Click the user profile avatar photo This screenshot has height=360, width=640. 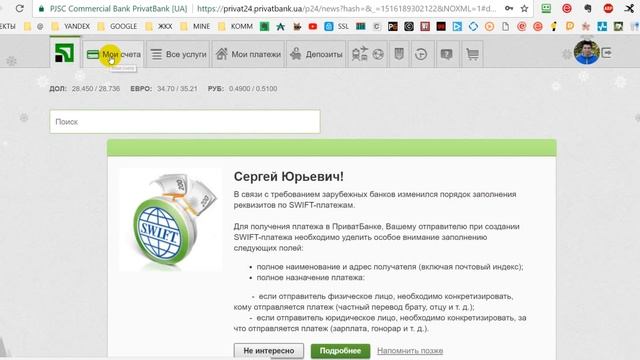tap(587, 52)
